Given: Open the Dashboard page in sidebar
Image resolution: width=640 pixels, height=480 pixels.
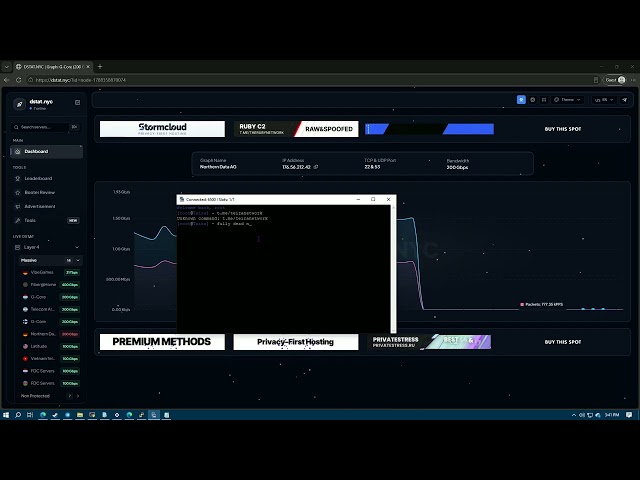Looking at the screenshot, I should [x=46, y=151].
